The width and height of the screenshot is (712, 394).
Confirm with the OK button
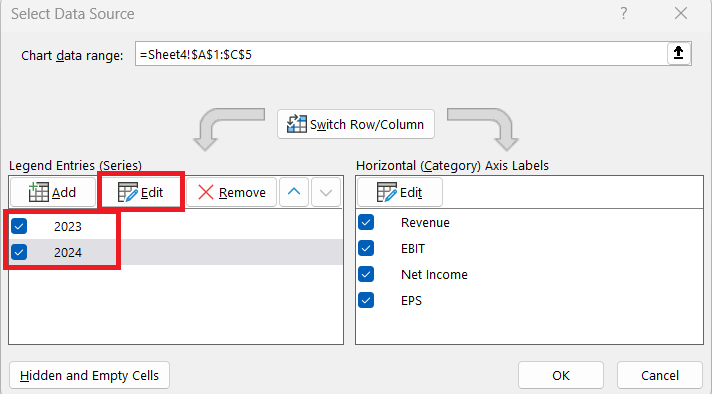(561, 375)
